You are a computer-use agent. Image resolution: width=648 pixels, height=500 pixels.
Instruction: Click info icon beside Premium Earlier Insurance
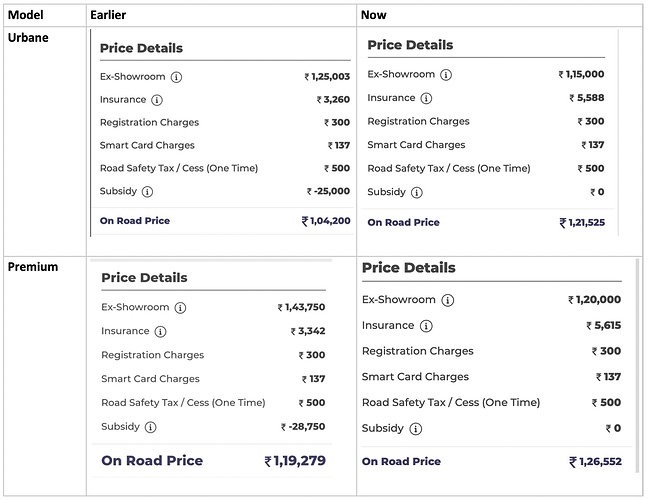[x=160, y=331]
